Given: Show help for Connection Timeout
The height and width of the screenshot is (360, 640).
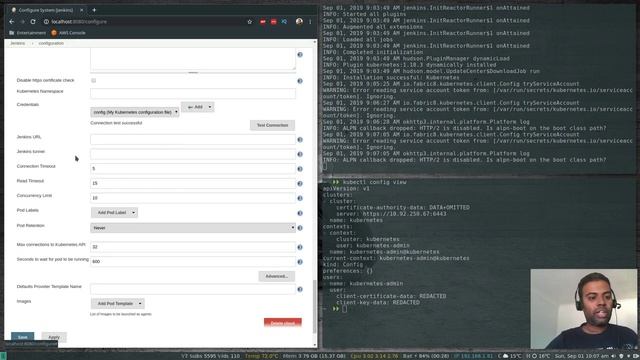Looking at the screenshot, I should 300,169.
